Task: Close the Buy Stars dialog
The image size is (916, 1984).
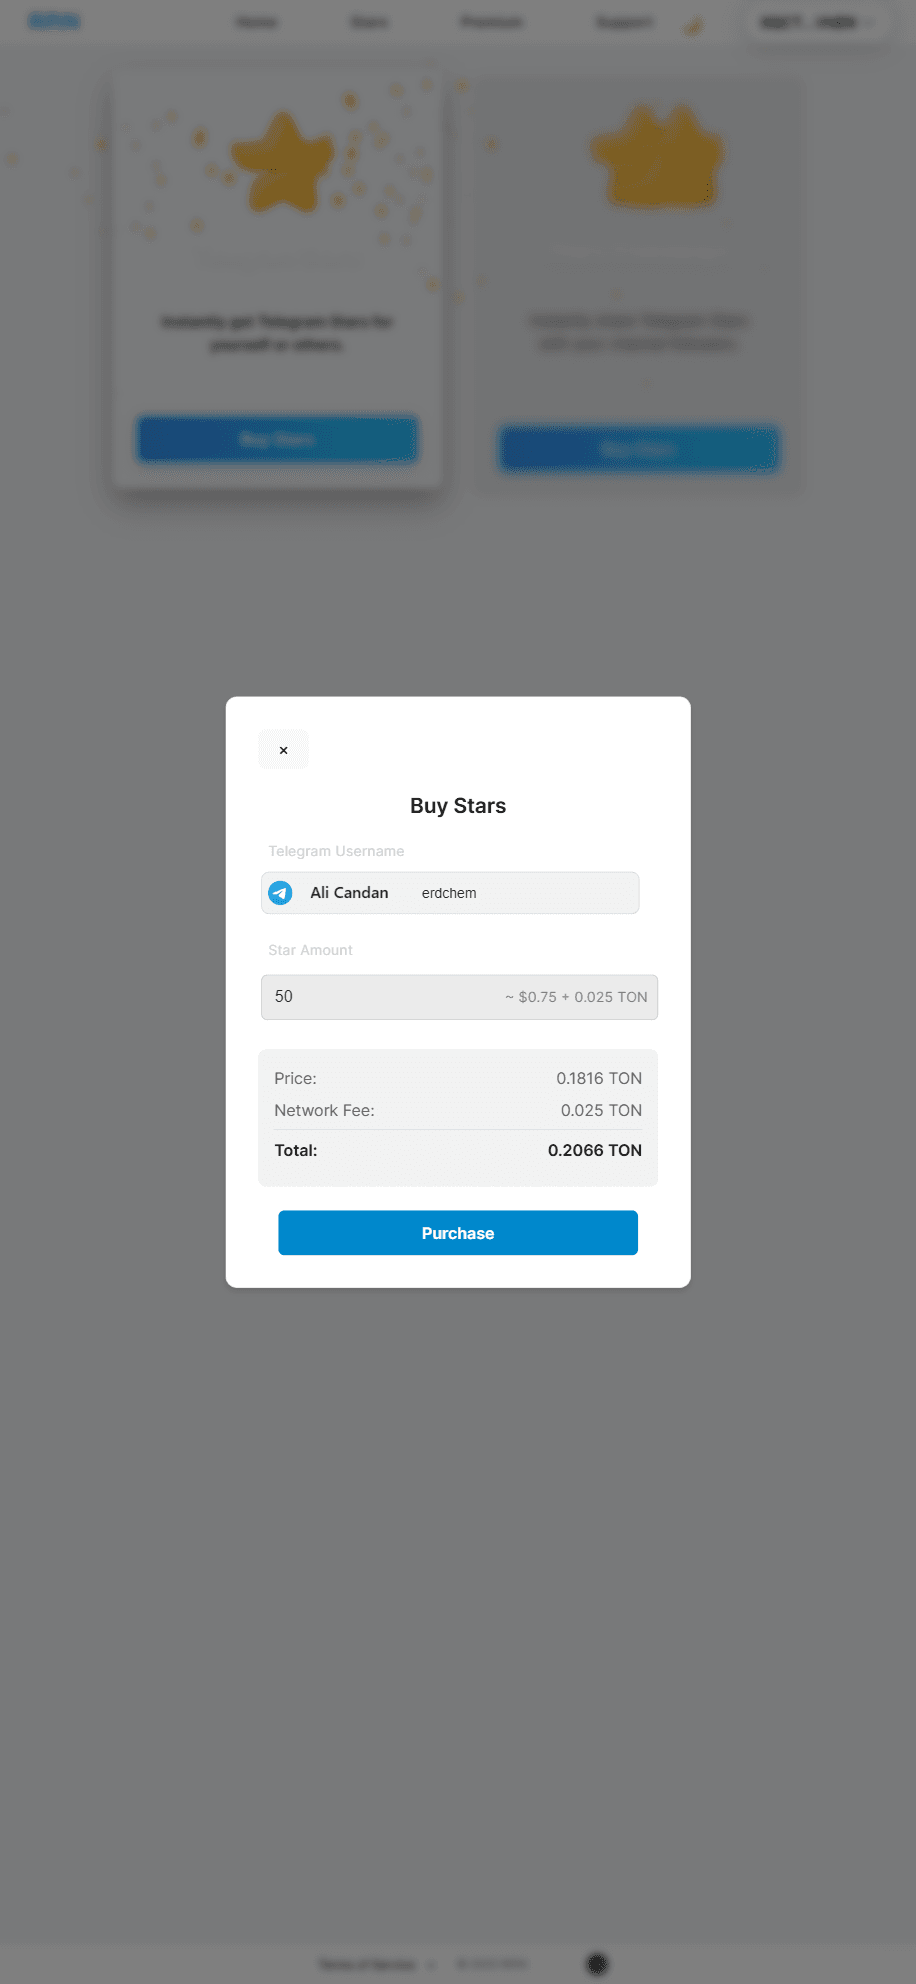Action: pyautogui.click(x=283, y=750)
